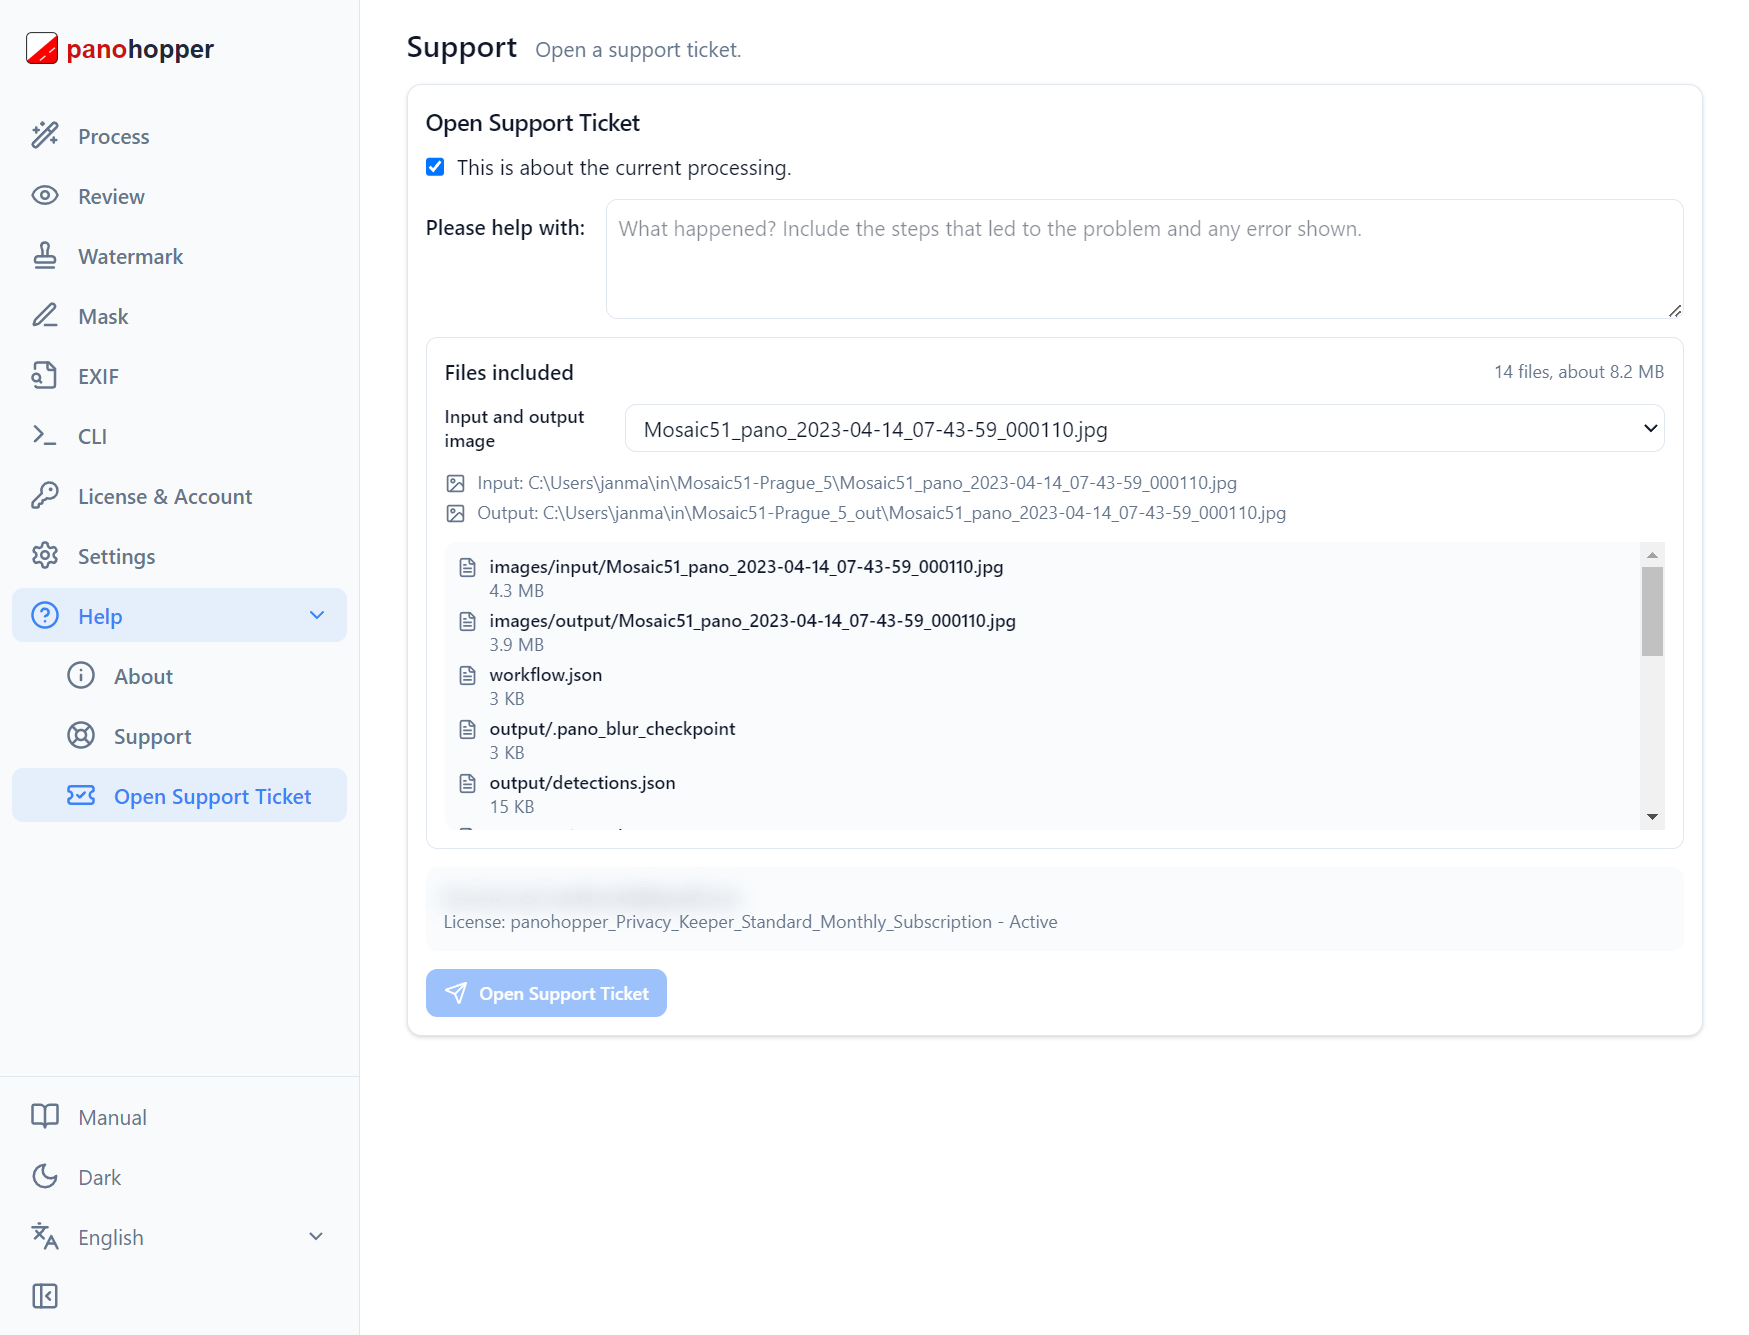
Task: Open the Manual link
Action: coord(179,1117)
